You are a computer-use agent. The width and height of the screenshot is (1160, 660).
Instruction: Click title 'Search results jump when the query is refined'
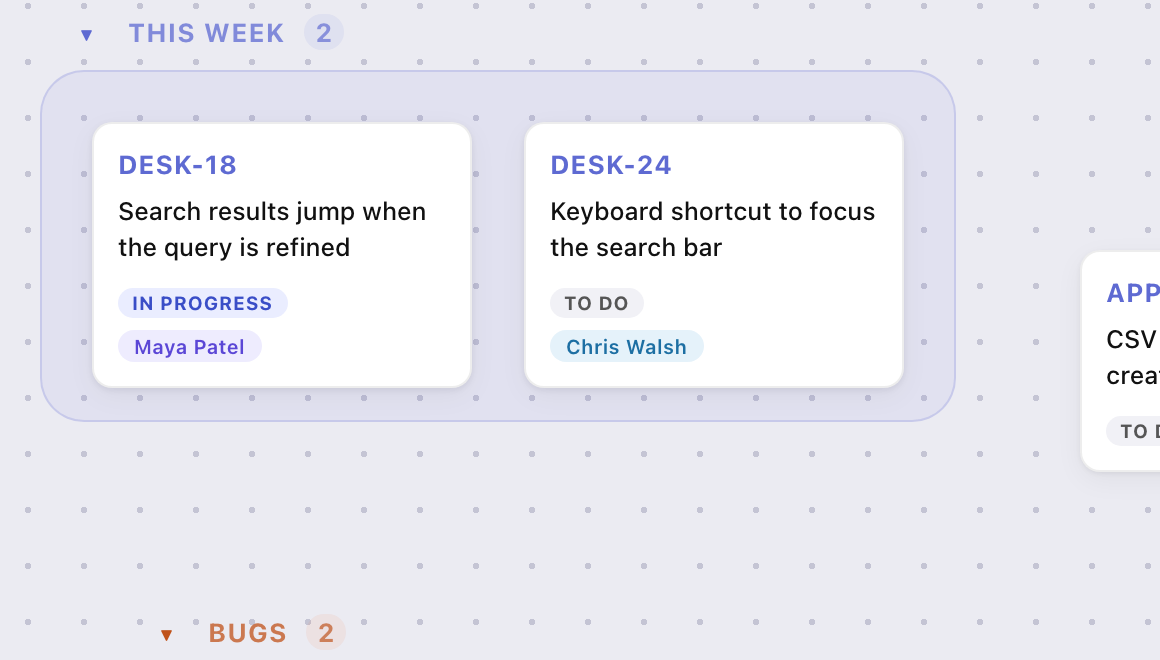tap(272, 229)
